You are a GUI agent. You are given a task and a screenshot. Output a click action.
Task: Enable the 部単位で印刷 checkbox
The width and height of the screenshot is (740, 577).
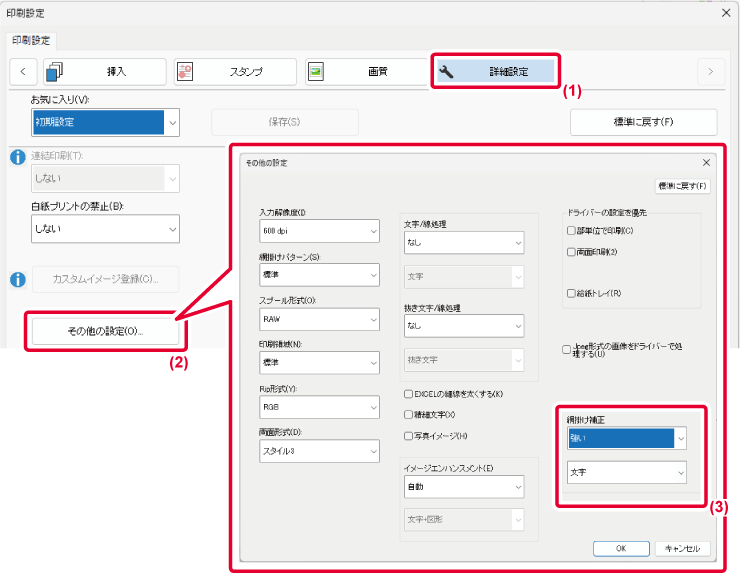pyautogui.click(x=571, y=231)
